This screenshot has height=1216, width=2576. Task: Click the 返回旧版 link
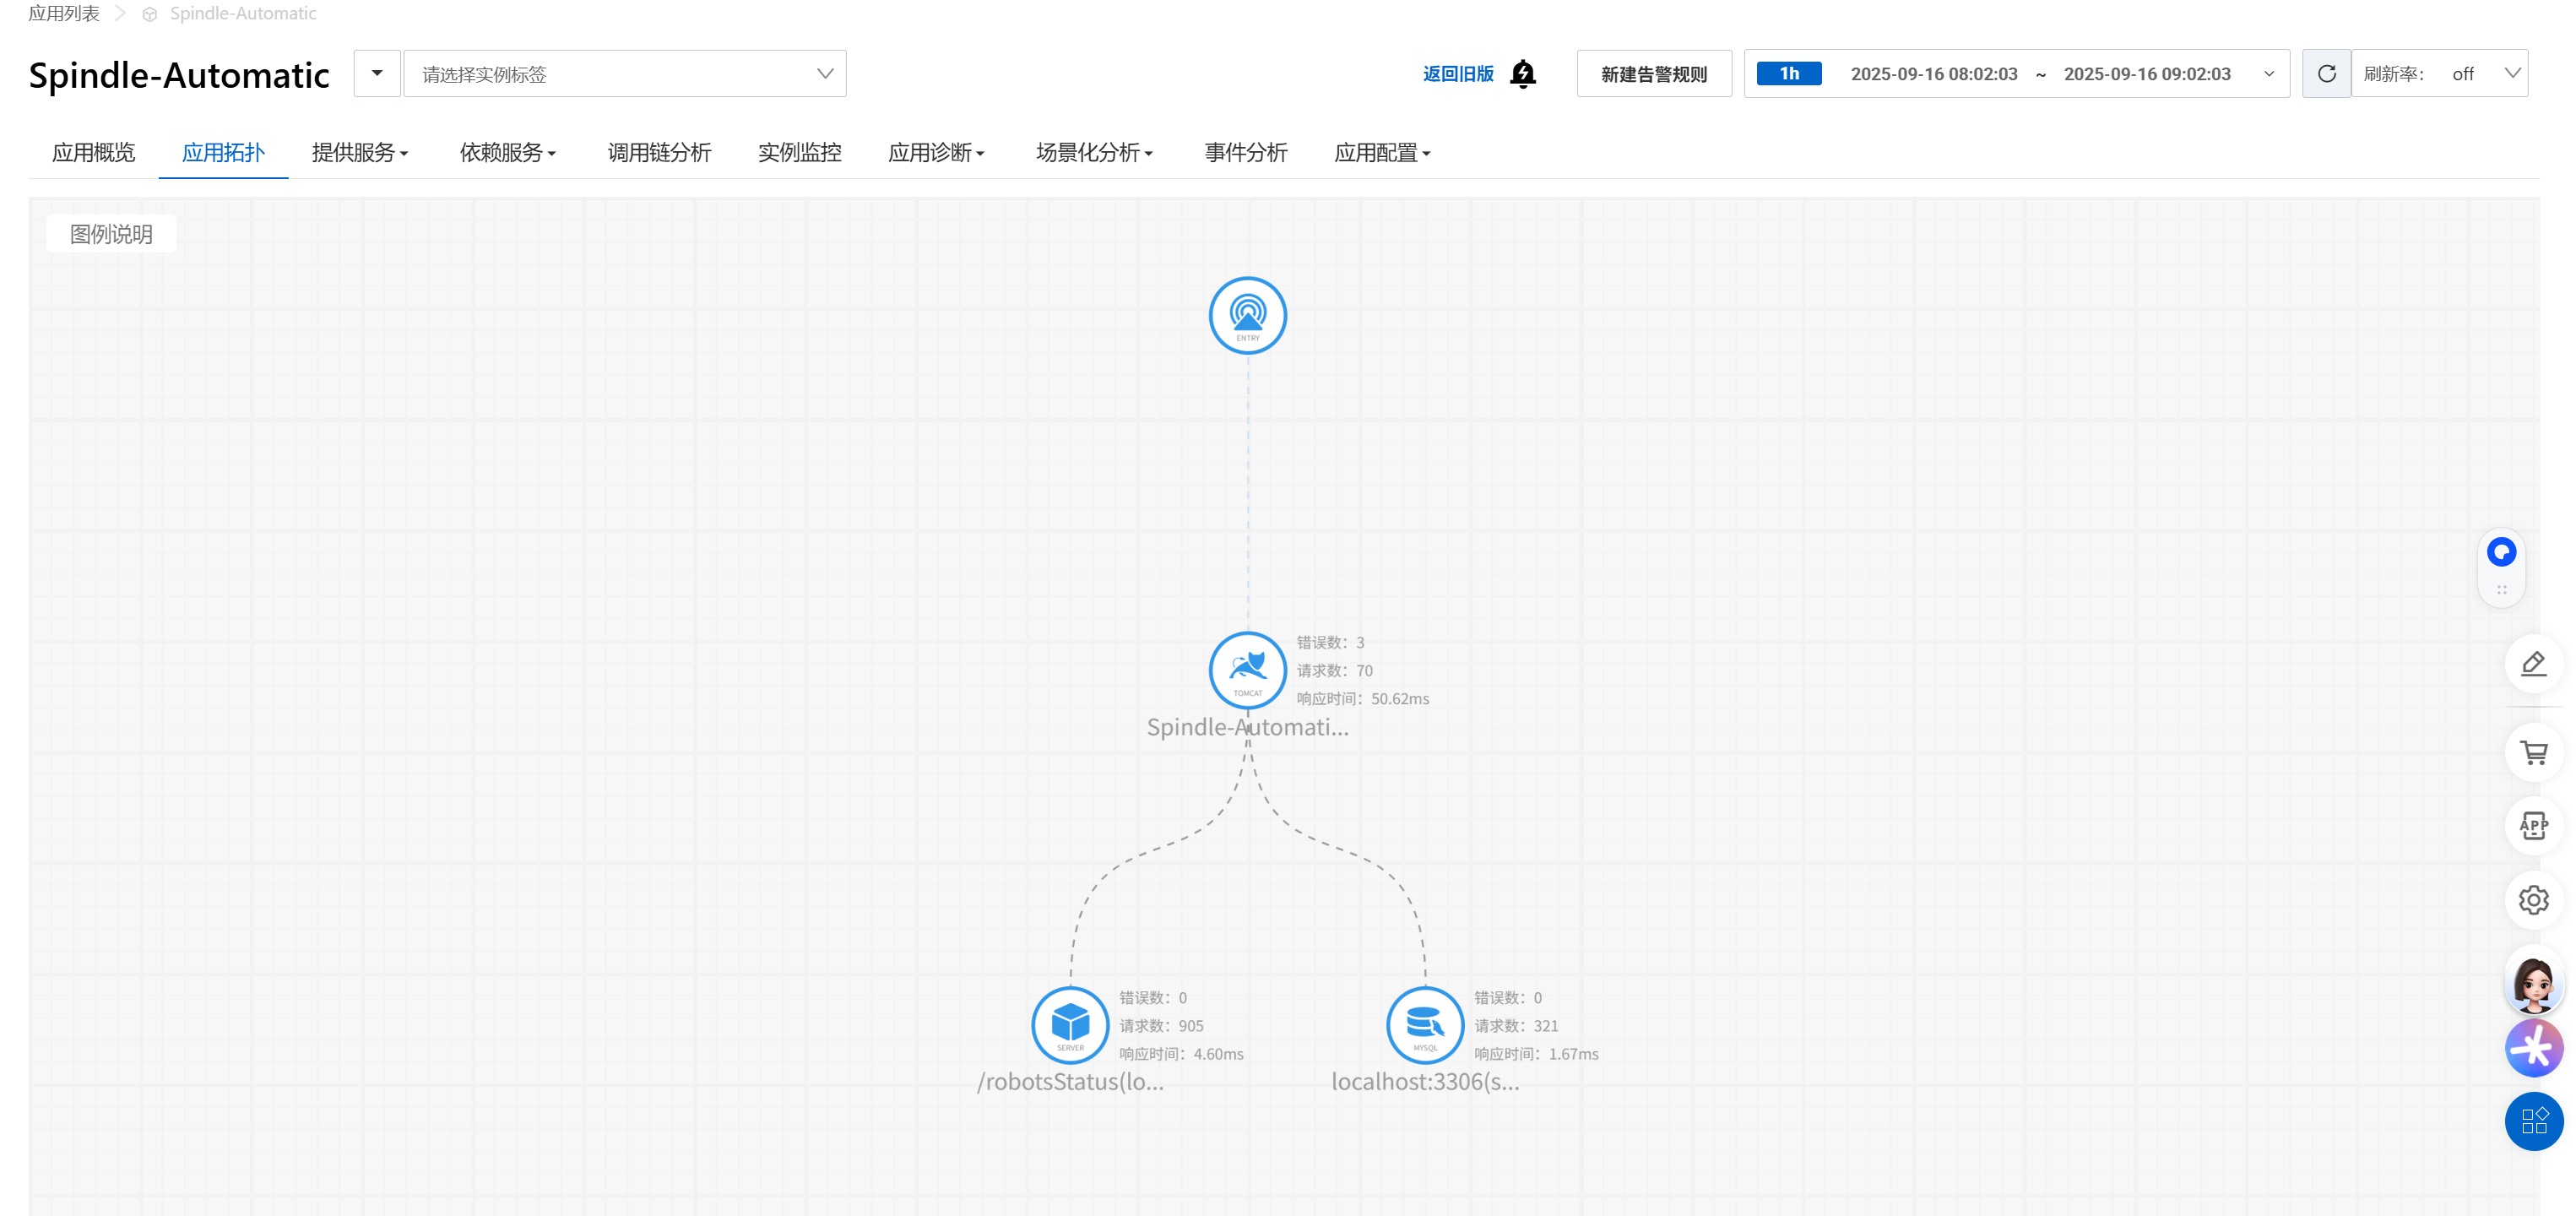(x=1457, y=74)
